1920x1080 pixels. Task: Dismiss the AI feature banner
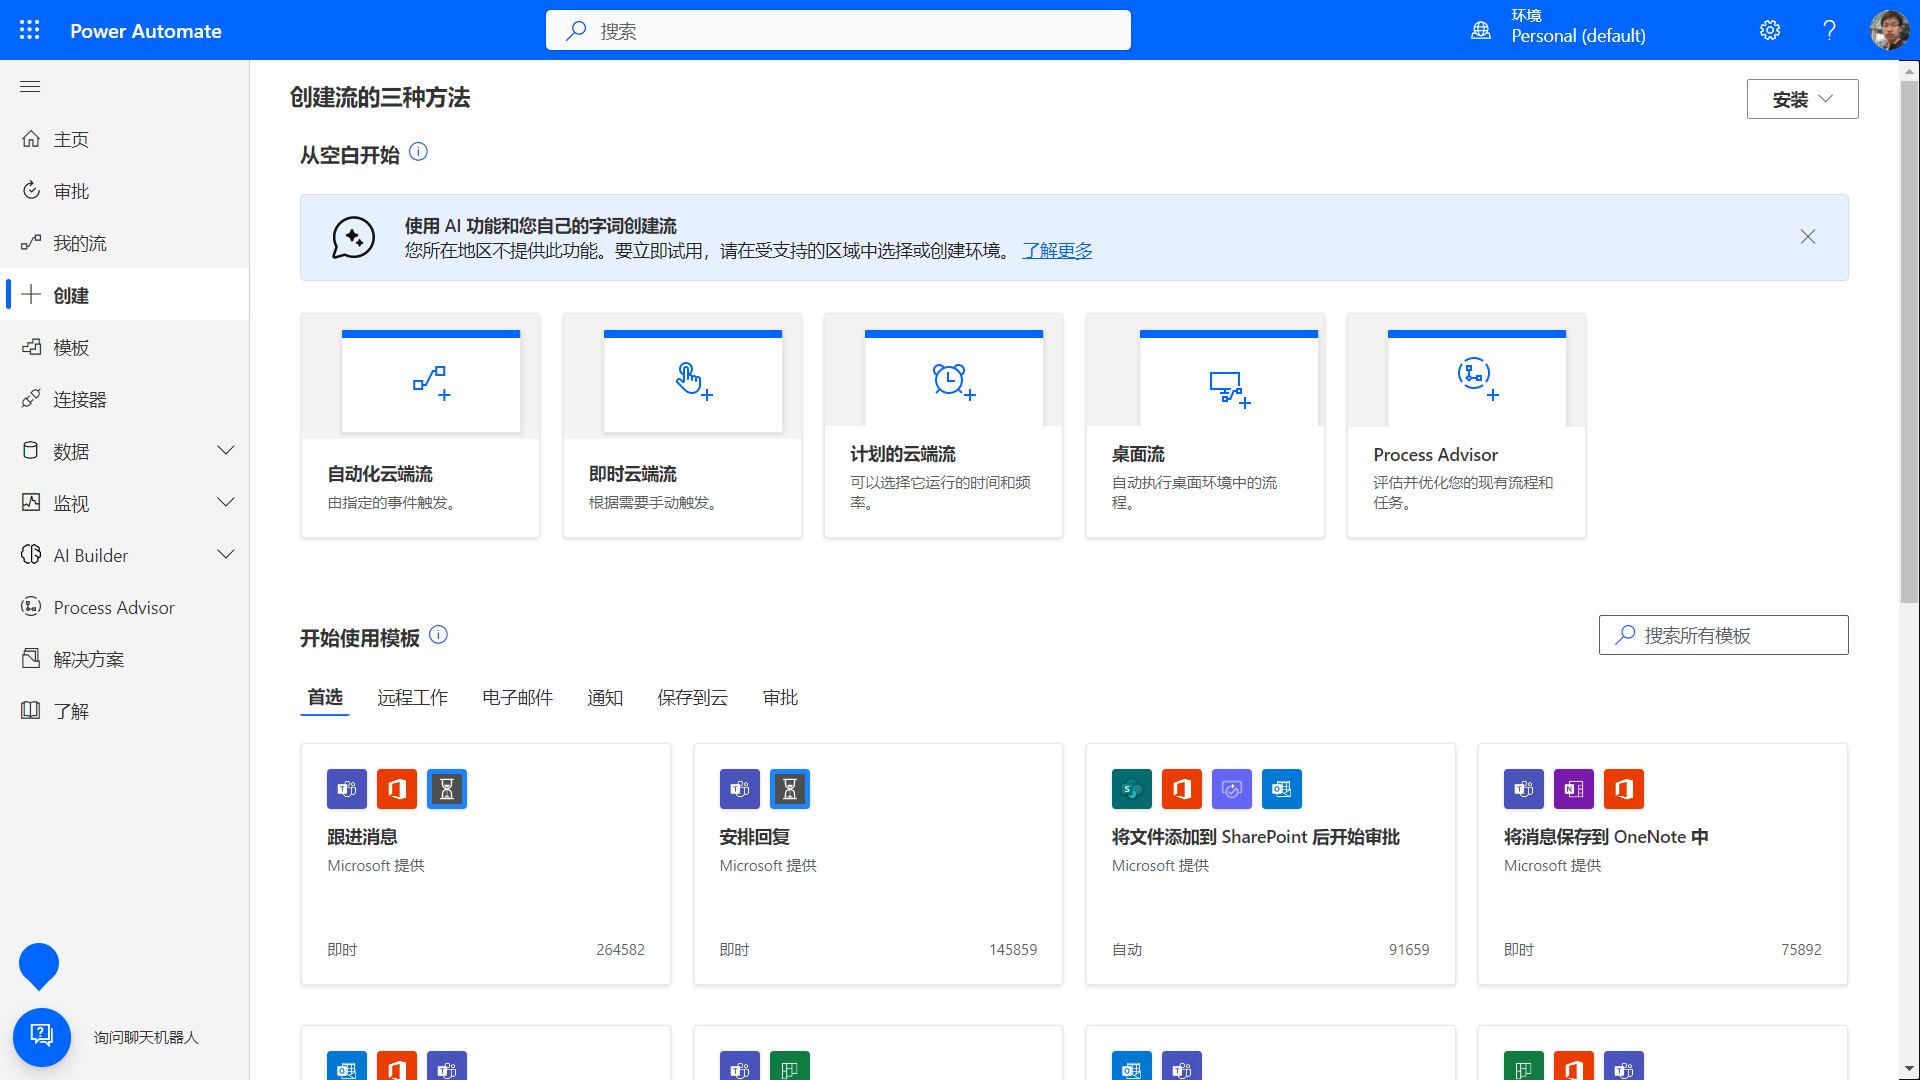[x=1808, y=237]
